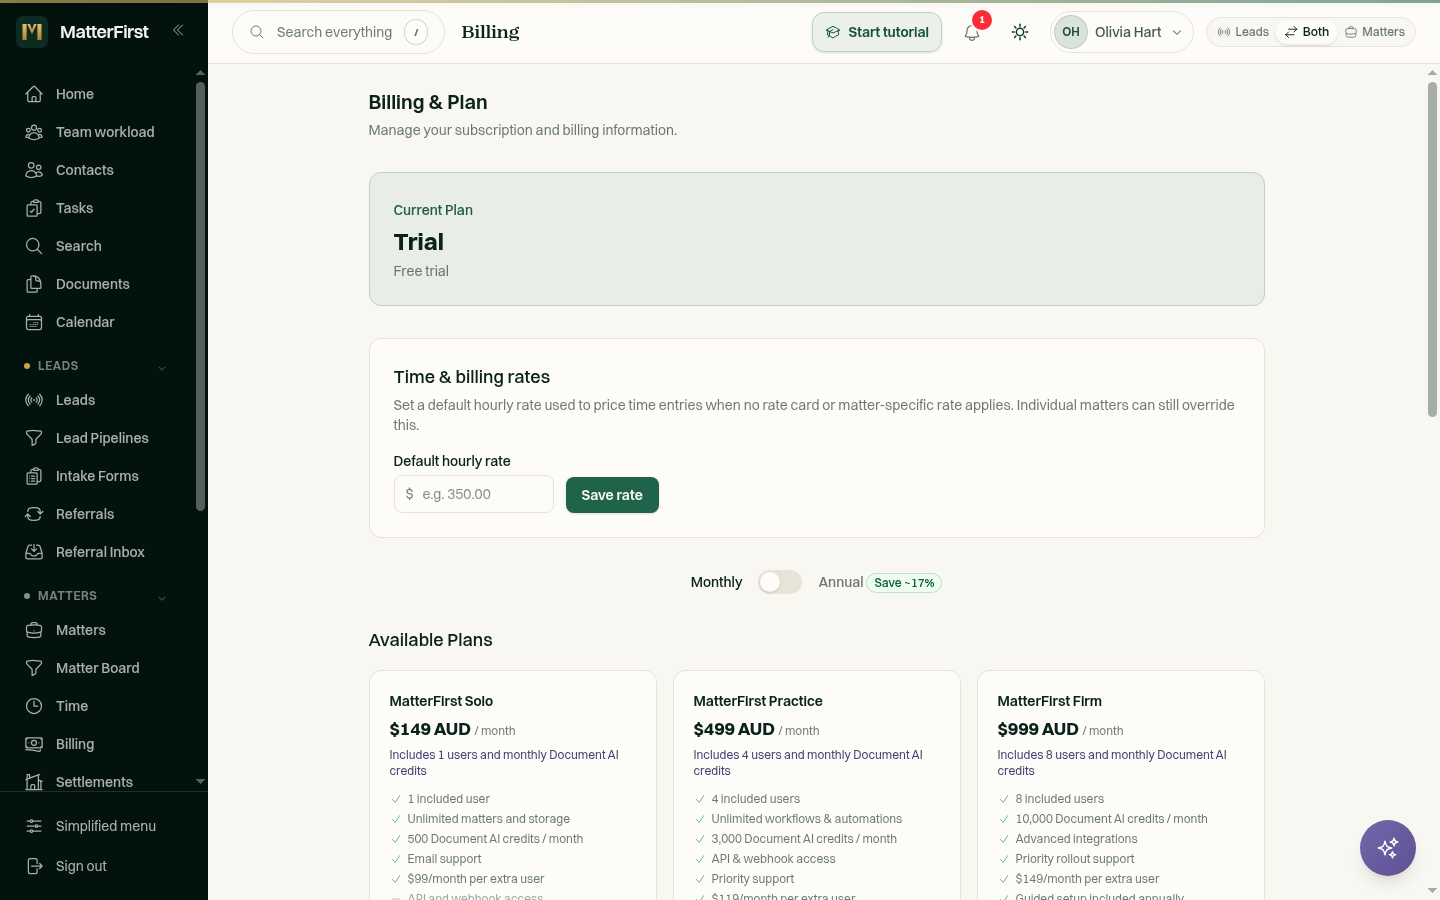Open the sidebar Billing banknote icon
Image resolution: width=1440 pixels, height=900 pixels.
click(x=34, y=744)
